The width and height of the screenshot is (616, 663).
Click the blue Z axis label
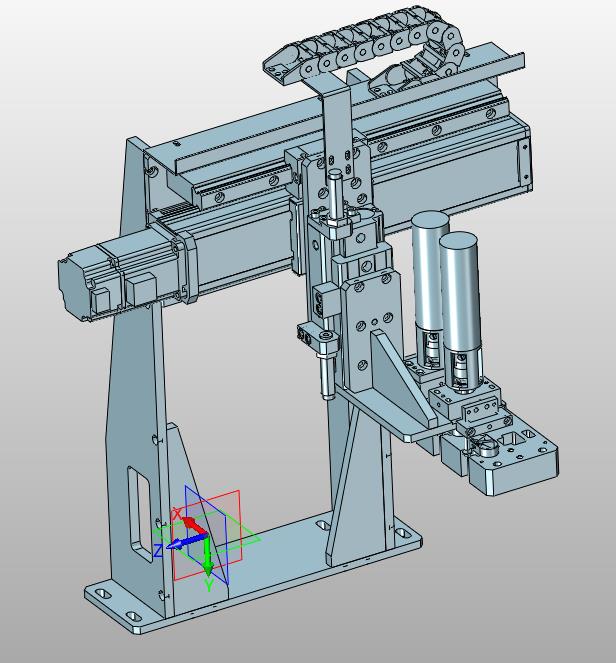coord(158,551)
